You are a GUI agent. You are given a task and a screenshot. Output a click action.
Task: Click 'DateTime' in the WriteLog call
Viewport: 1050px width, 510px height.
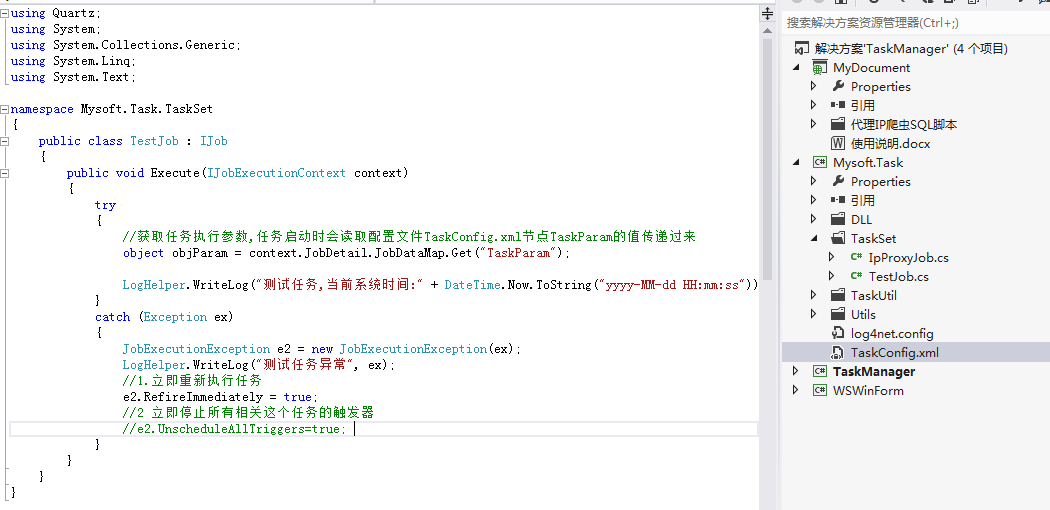[x=472, y=285]
